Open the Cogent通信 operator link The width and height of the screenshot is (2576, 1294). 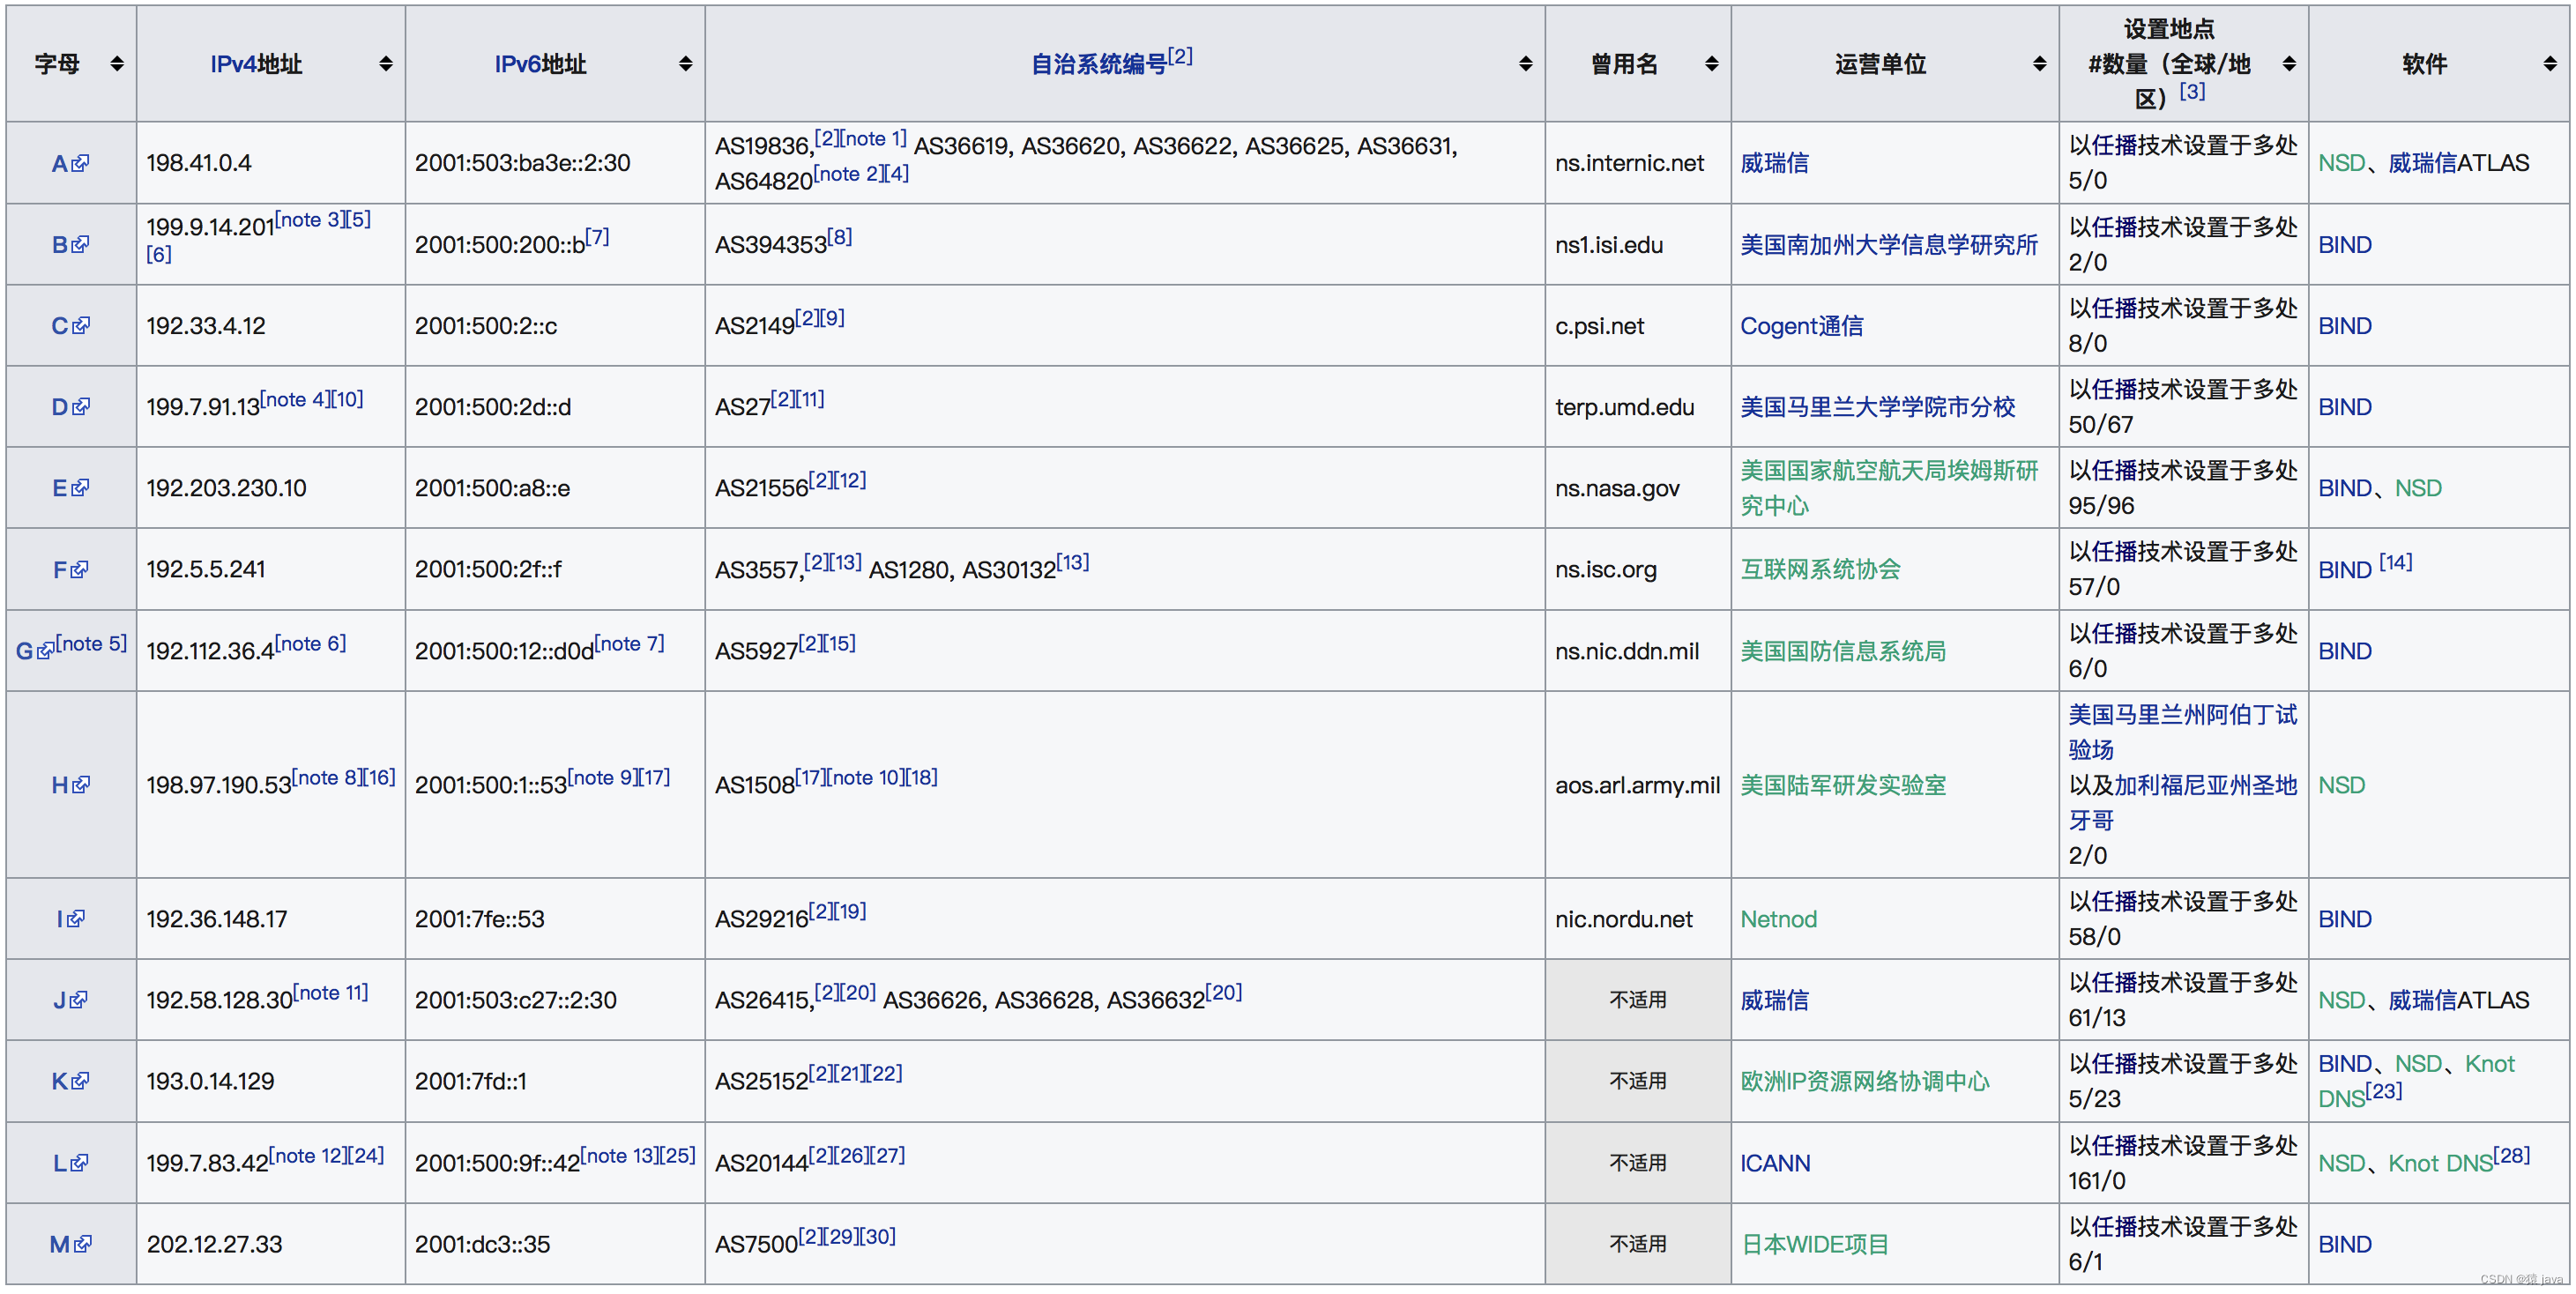[1800, 326]
